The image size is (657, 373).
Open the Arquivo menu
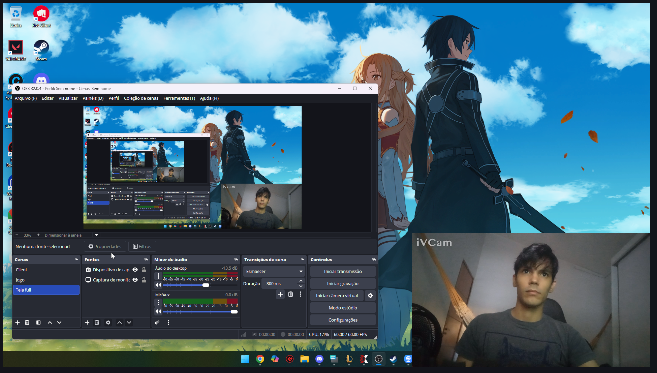(x=26, y=98)
